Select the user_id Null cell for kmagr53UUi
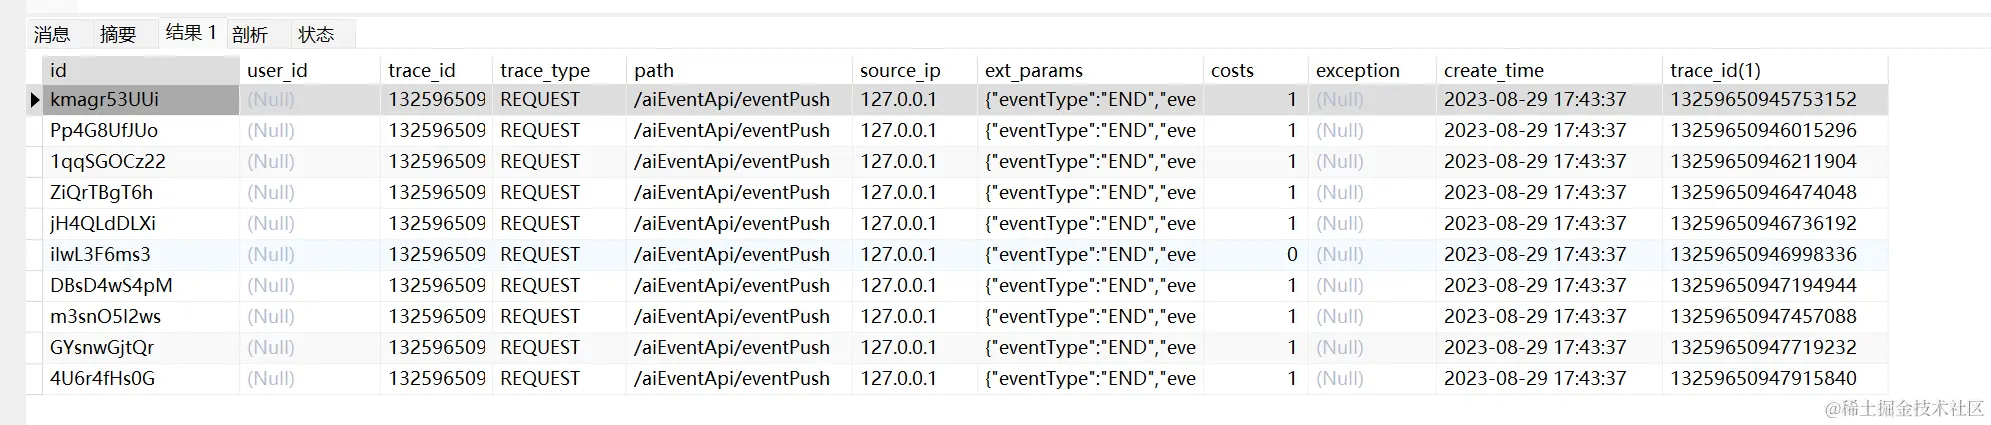The height and width of the screenshot is (425, 1991). [x=310, y=100]
